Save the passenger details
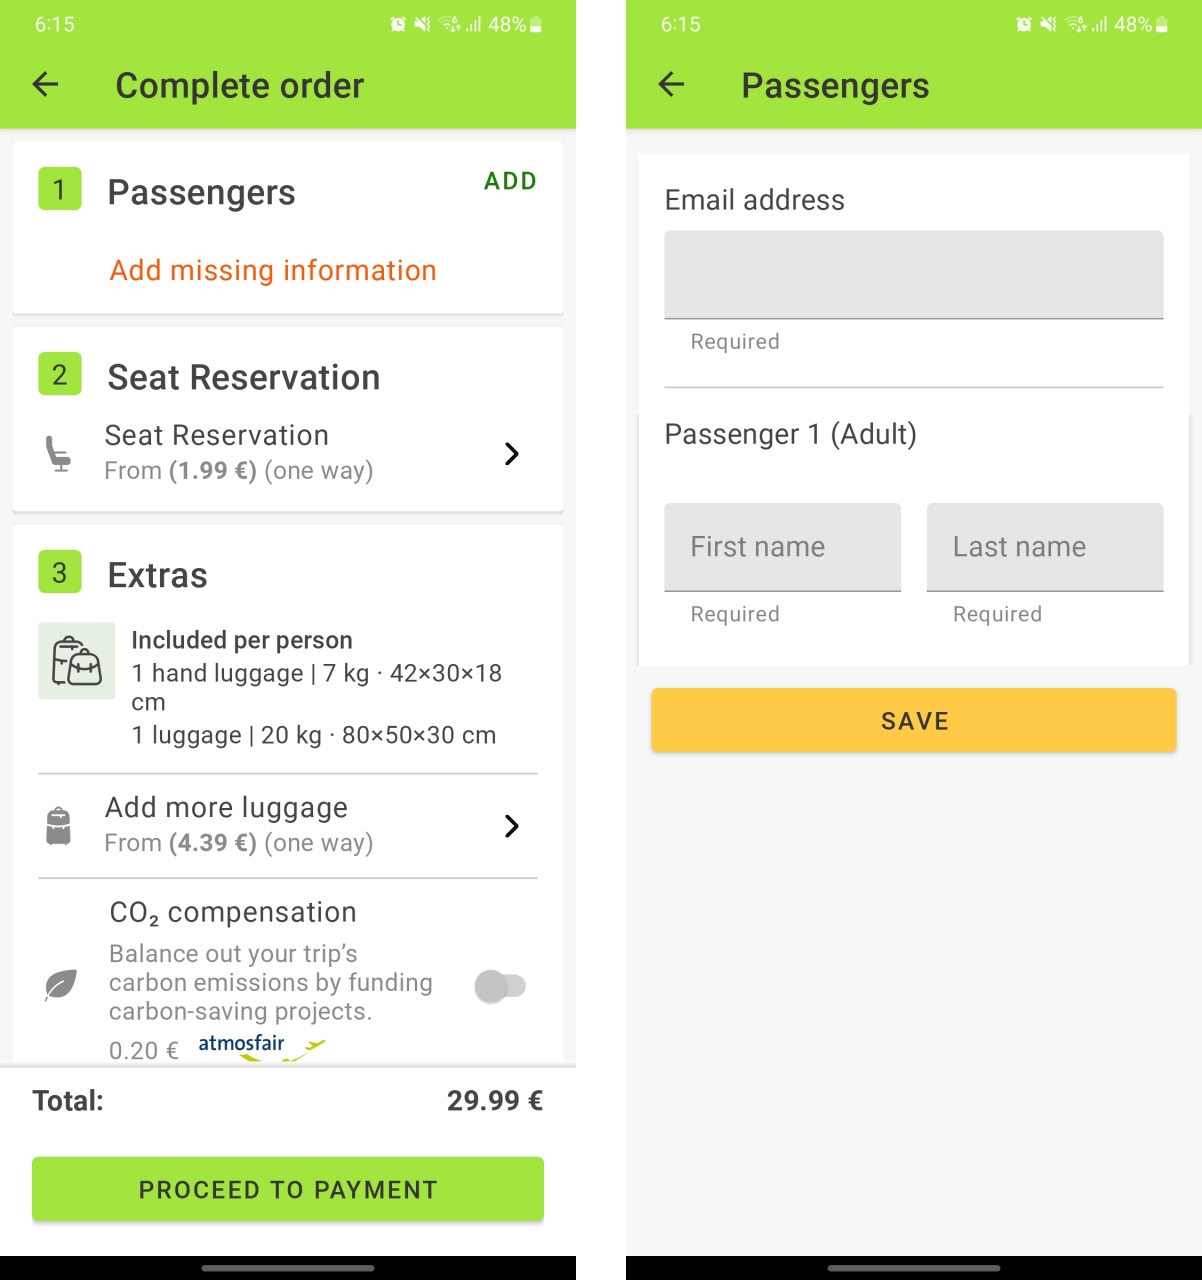The image size is (1202, 1280). point(914,720)
